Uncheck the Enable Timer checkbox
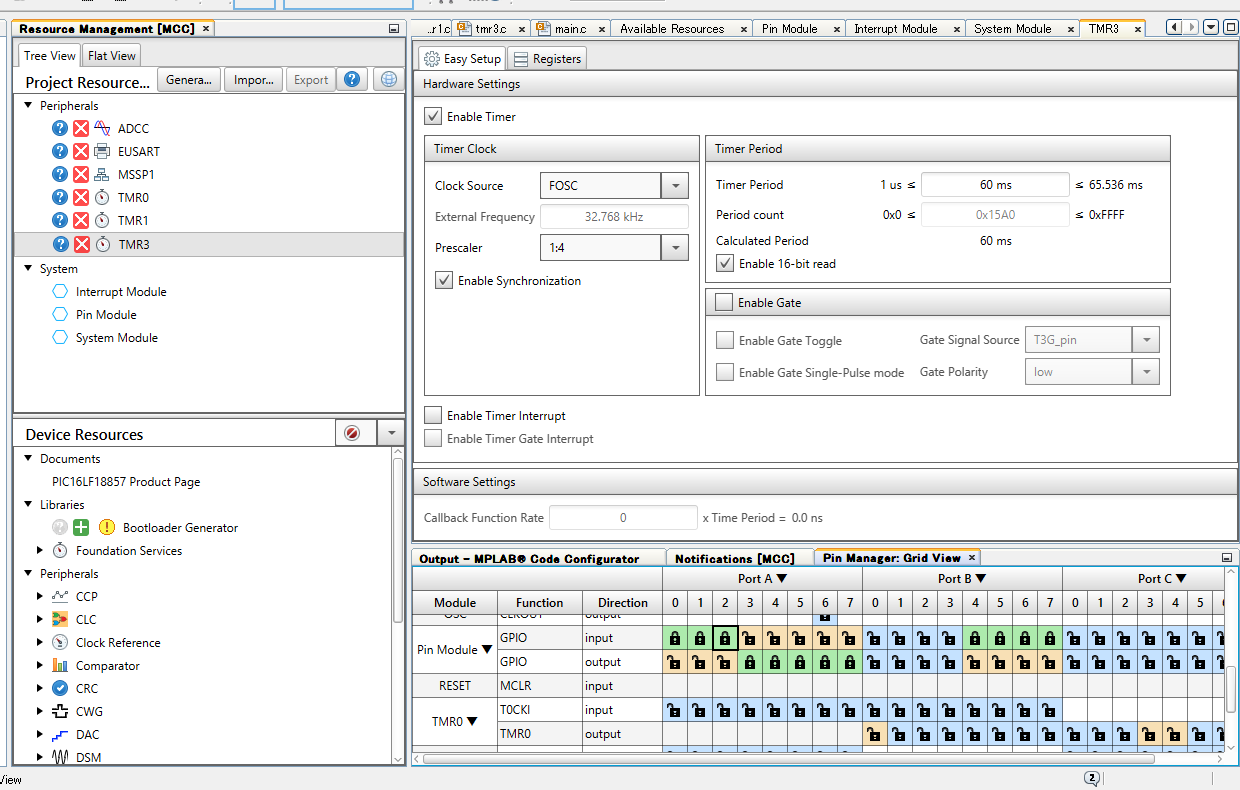The image size is (1240, 790). (x=433, y=117)
